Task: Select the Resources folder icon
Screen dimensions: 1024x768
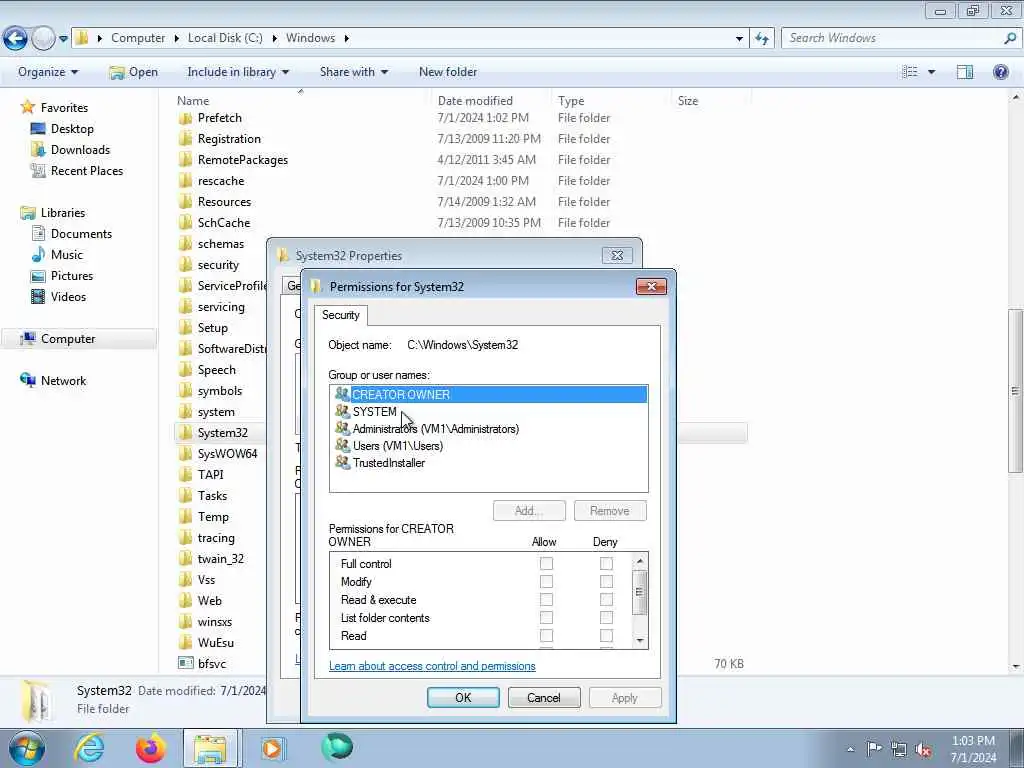Action: (185, 202)
